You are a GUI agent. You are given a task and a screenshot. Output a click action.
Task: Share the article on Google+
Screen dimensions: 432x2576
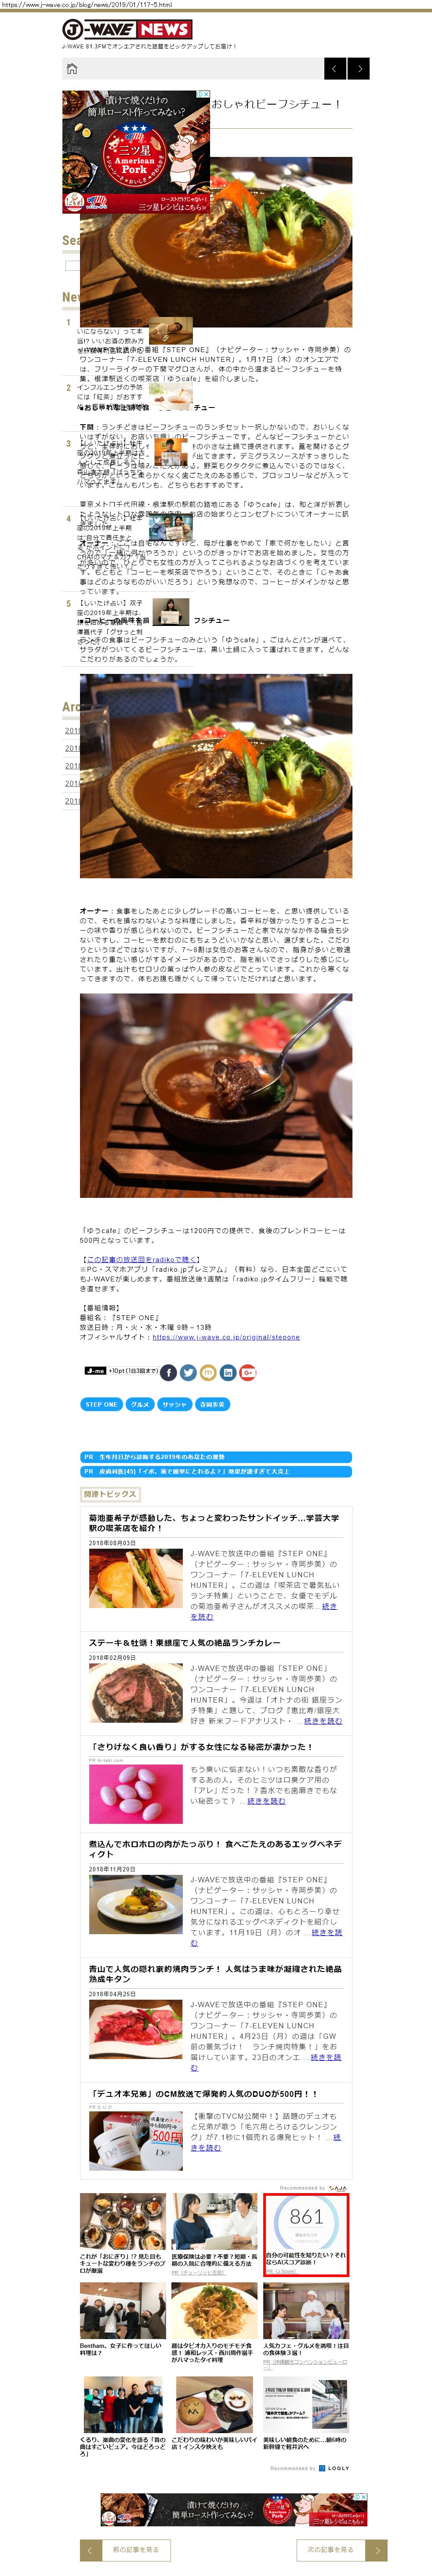click(x=248, y=1372)
